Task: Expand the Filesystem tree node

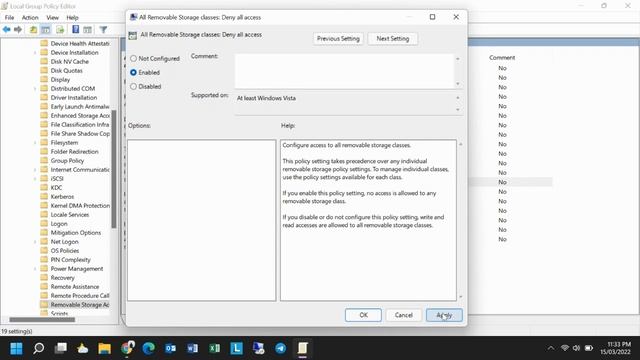Action: coord(35,142)
